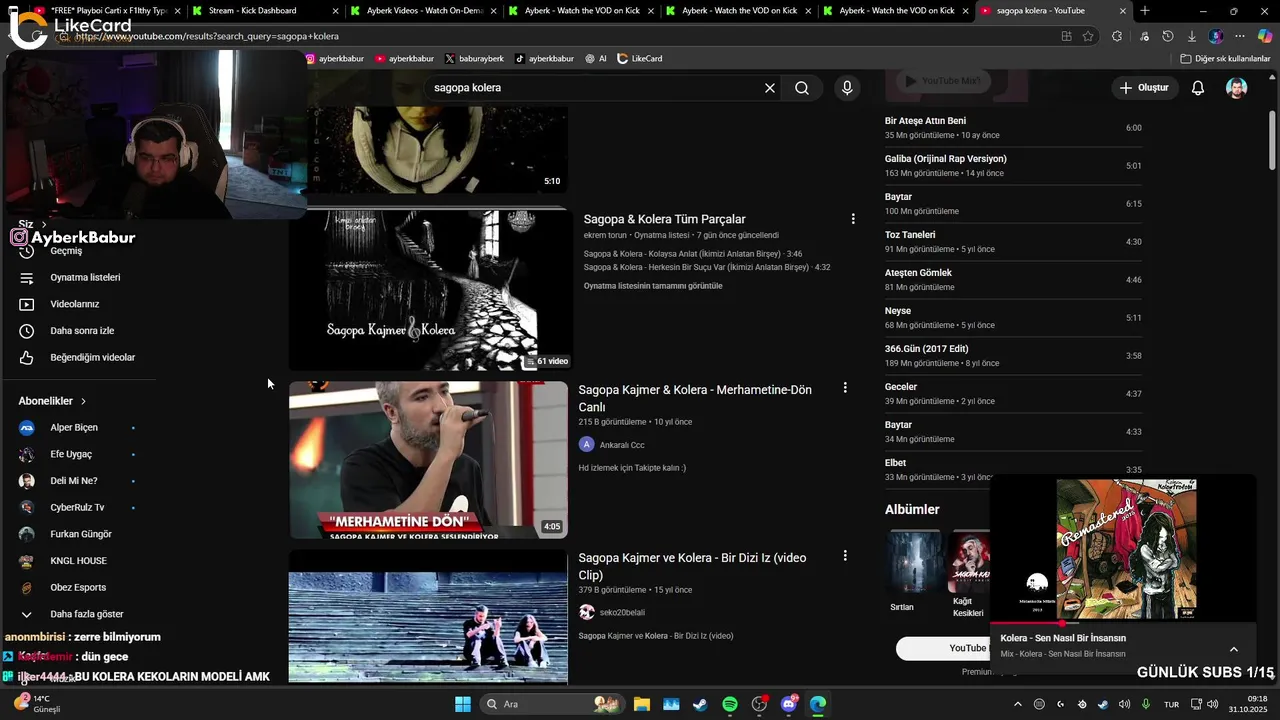
Task: Play Neyse track
Action: point(1013,318)
